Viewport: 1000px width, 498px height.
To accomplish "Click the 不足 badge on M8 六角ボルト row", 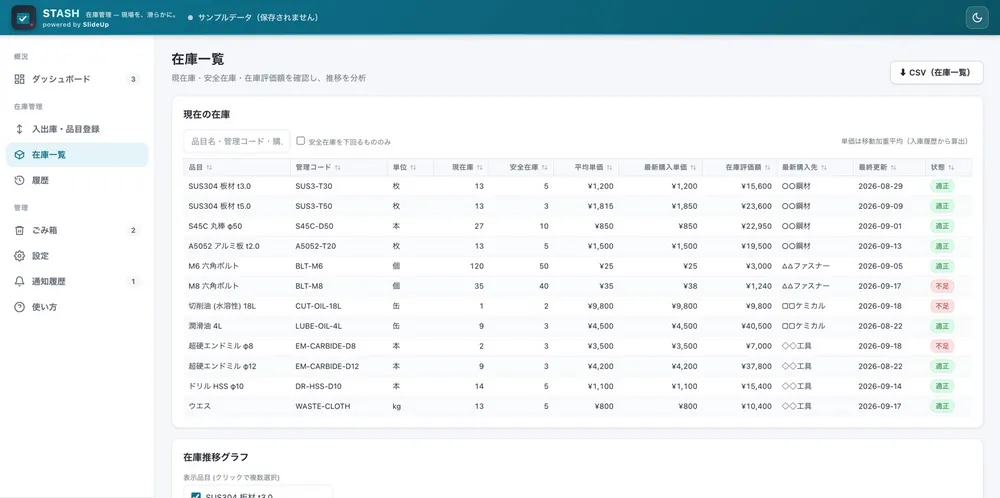I will click(x=941, y=286).
